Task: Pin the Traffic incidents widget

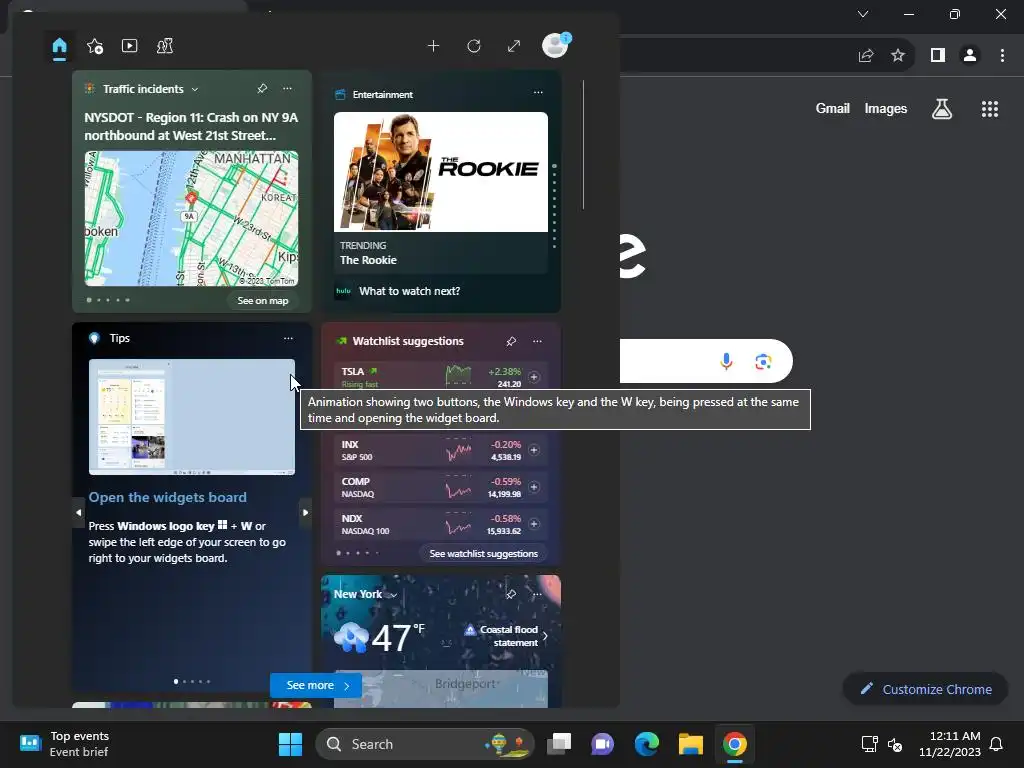Action: point(262,88)
